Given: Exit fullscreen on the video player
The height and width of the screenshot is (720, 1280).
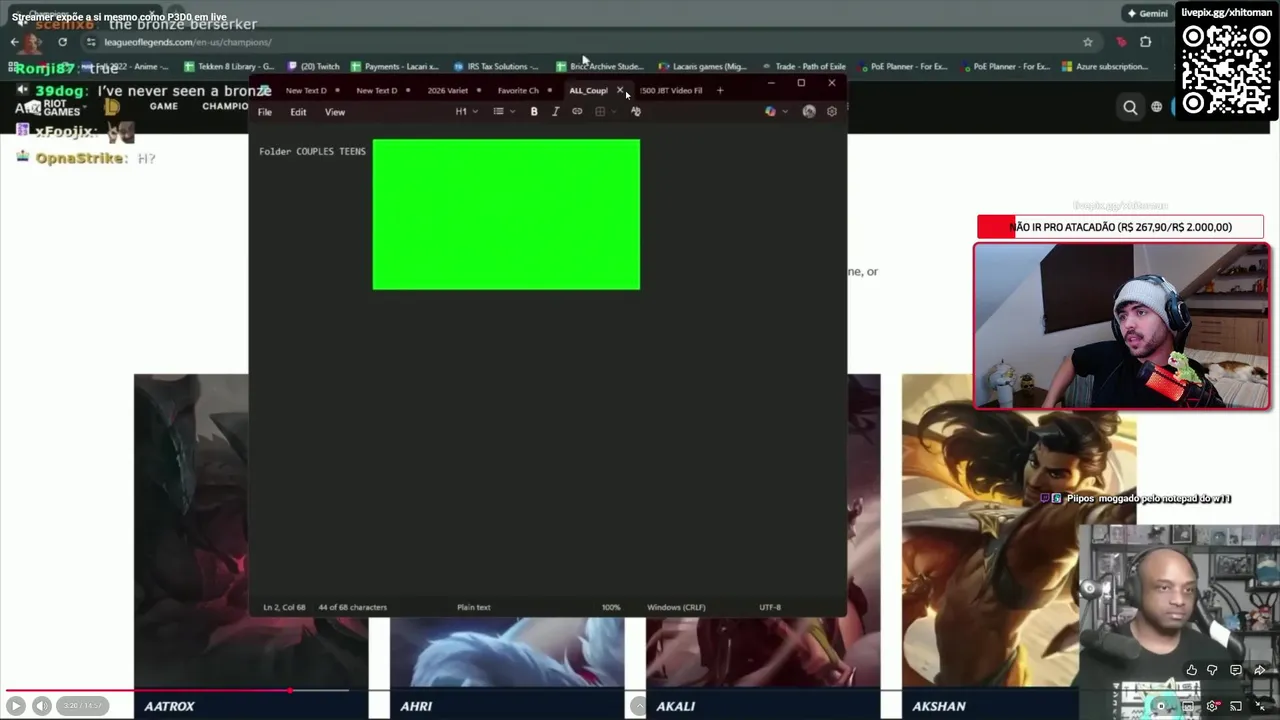Looking at the screenshot, I should coord(1260,706).
